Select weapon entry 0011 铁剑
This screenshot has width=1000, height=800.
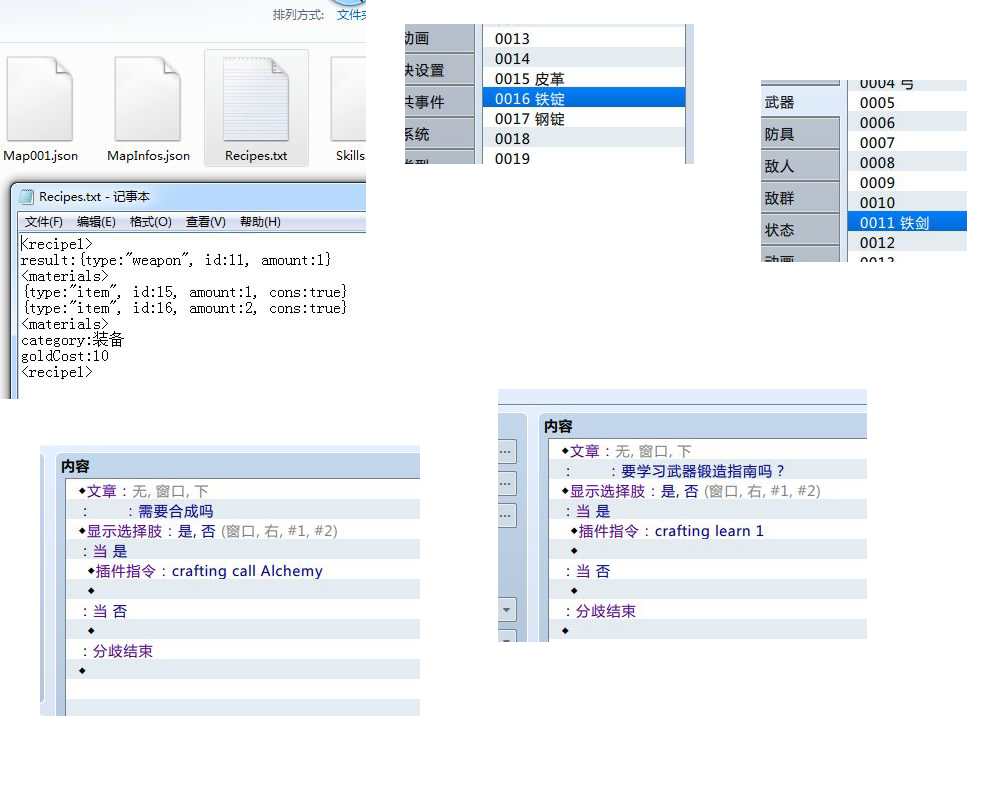(907, 223)
